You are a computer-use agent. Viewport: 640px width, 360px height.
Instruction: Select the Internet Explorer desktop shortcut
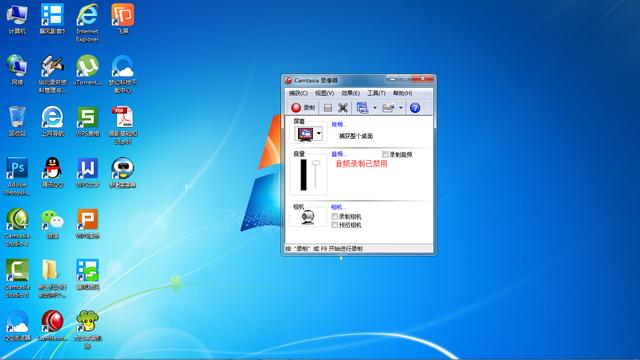pos(87,23)
